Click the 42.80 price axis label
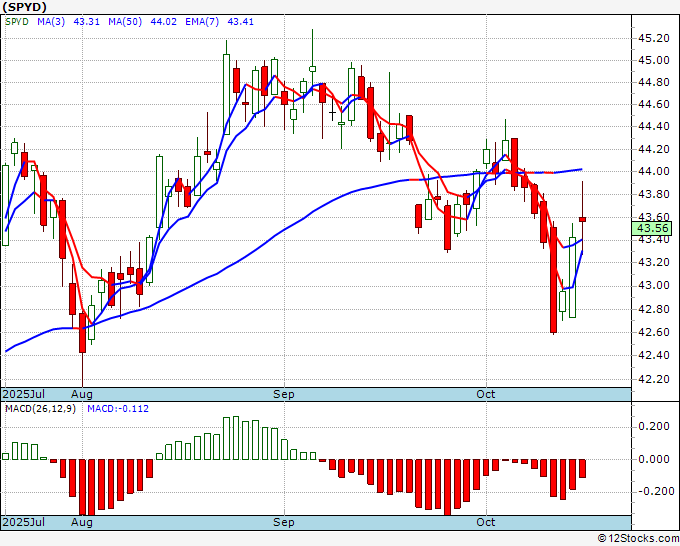 [654, 309]
